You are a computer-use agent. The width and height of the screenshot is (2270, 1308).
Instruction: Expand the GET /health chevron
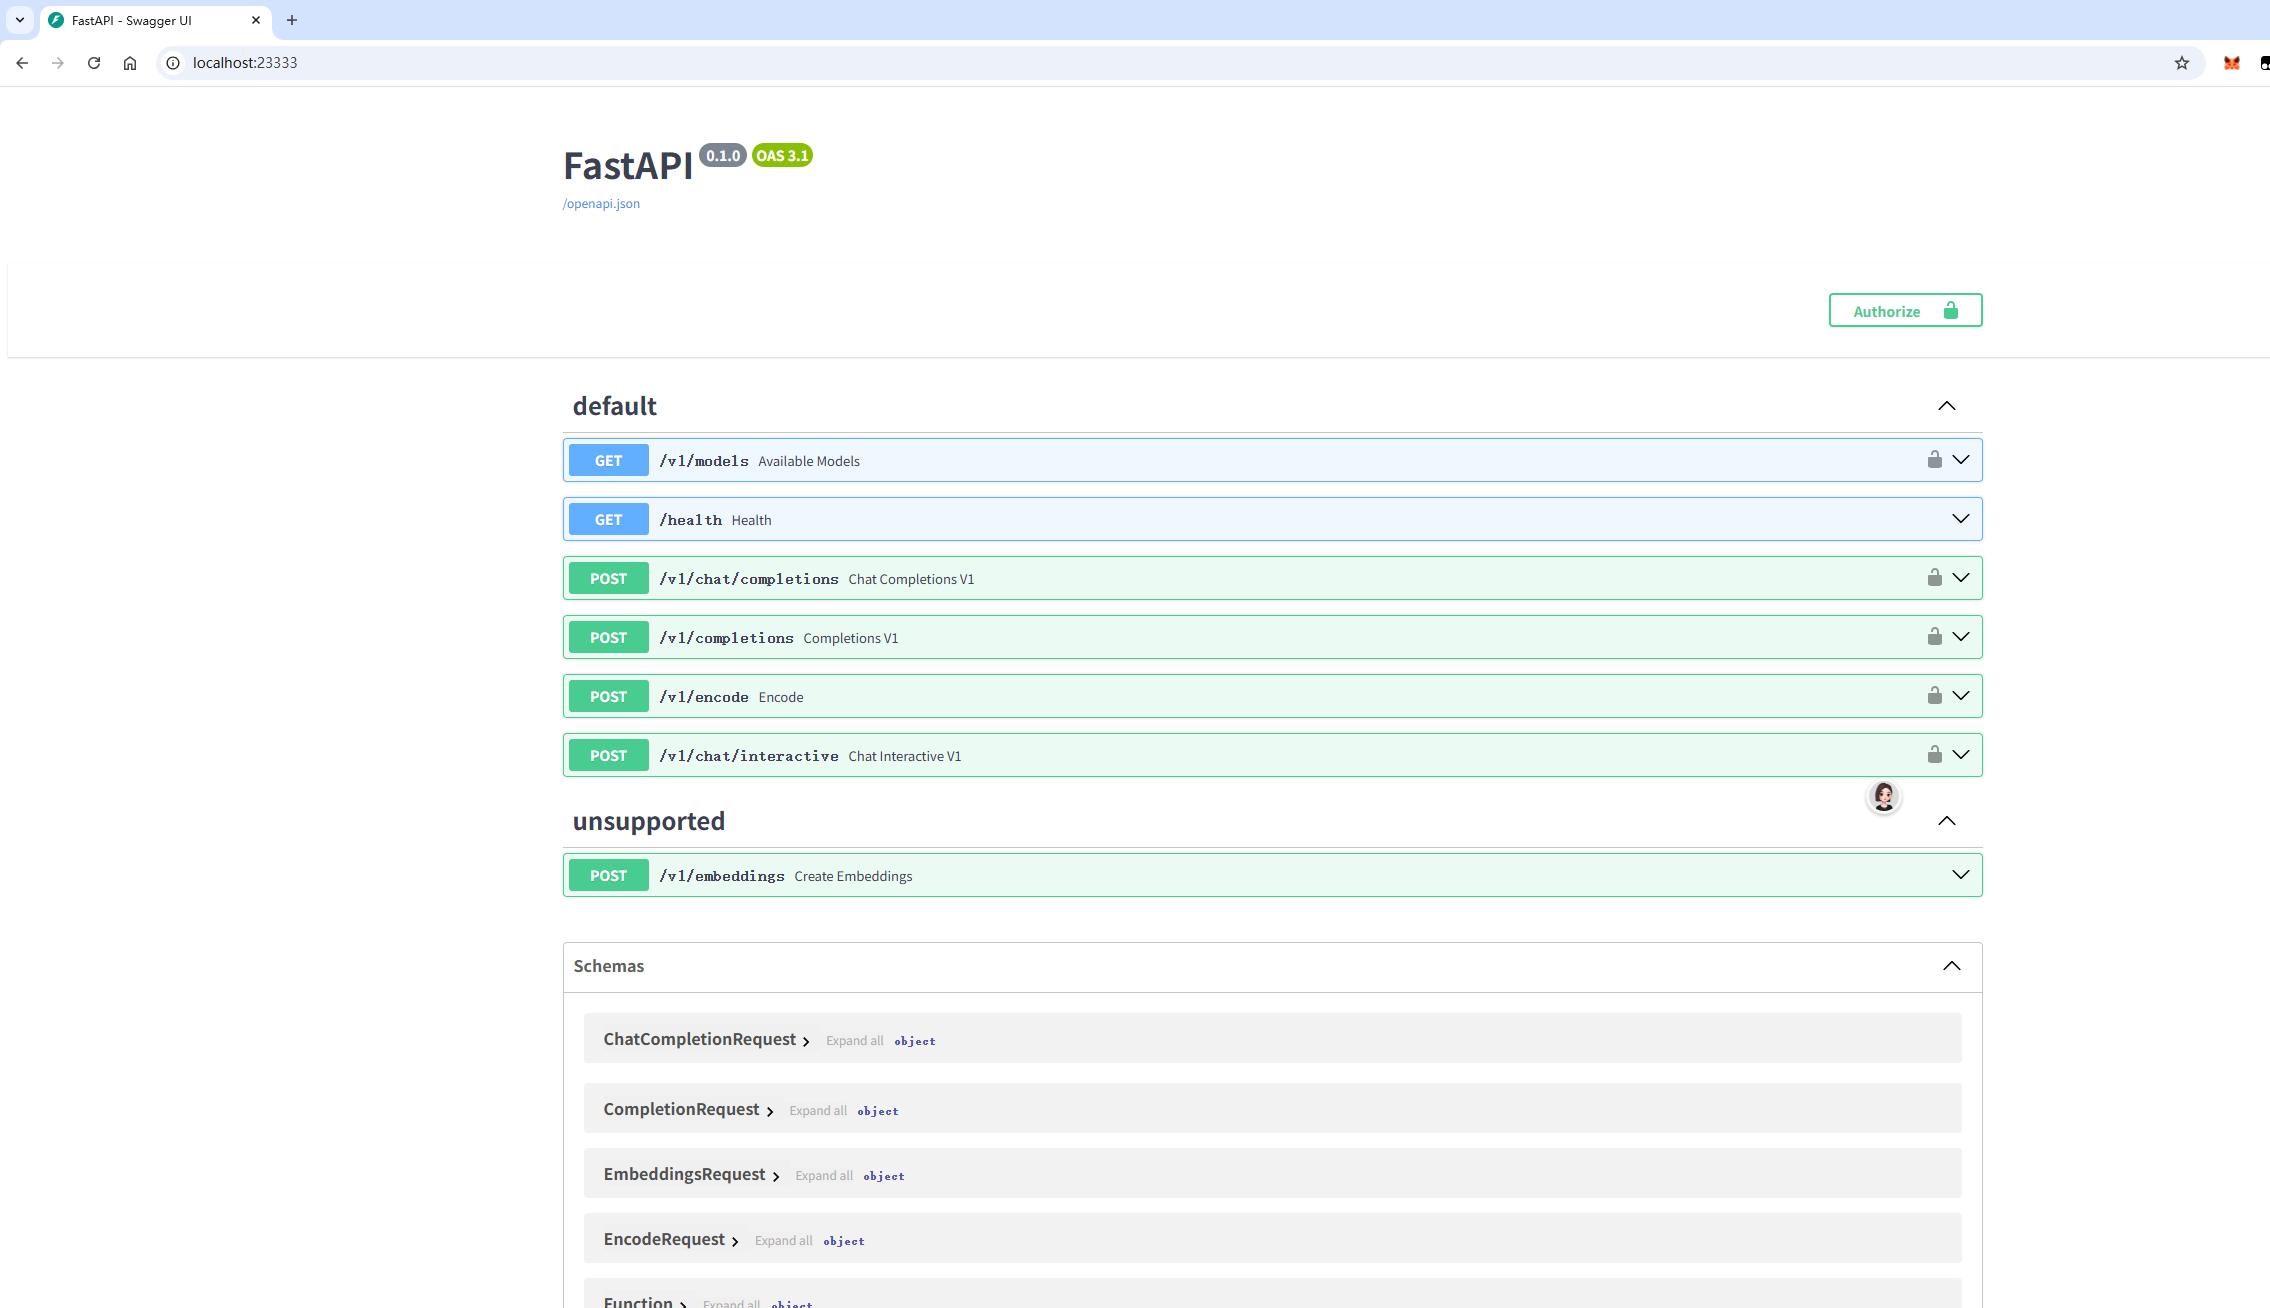(1961, 519)
